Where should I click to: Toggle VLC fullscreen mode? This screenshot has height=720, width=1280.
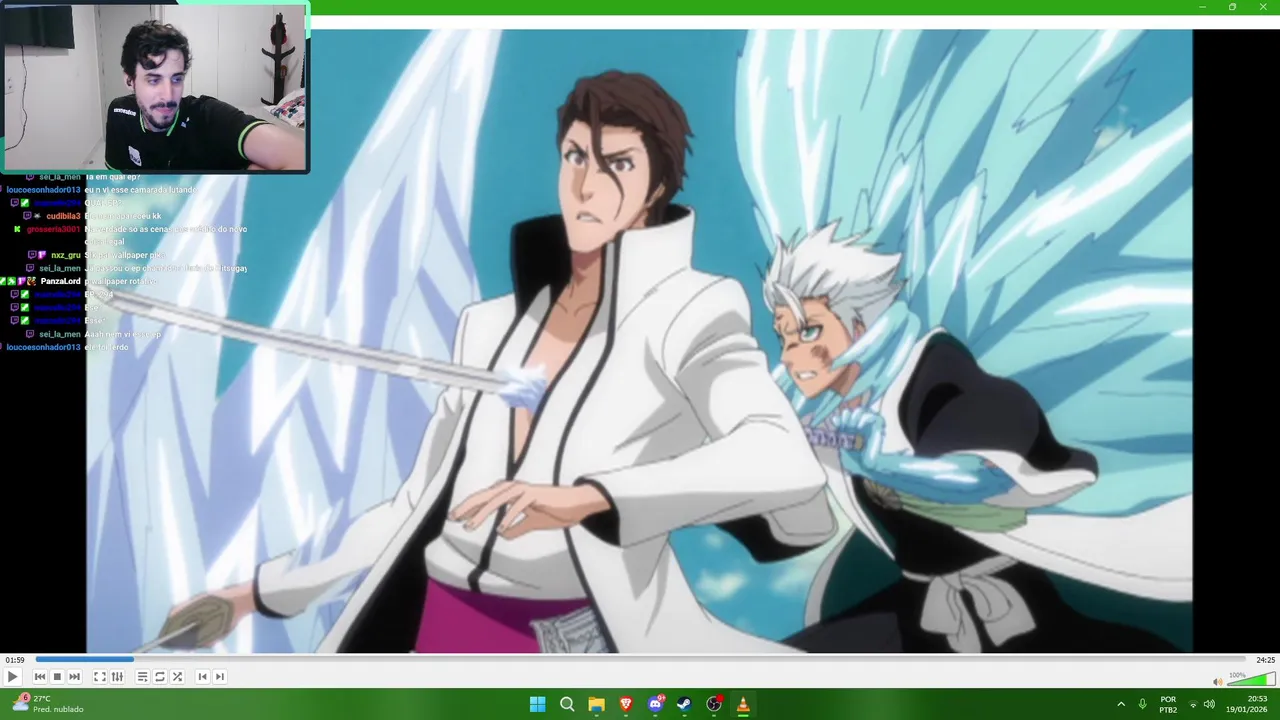click(100, 677)
